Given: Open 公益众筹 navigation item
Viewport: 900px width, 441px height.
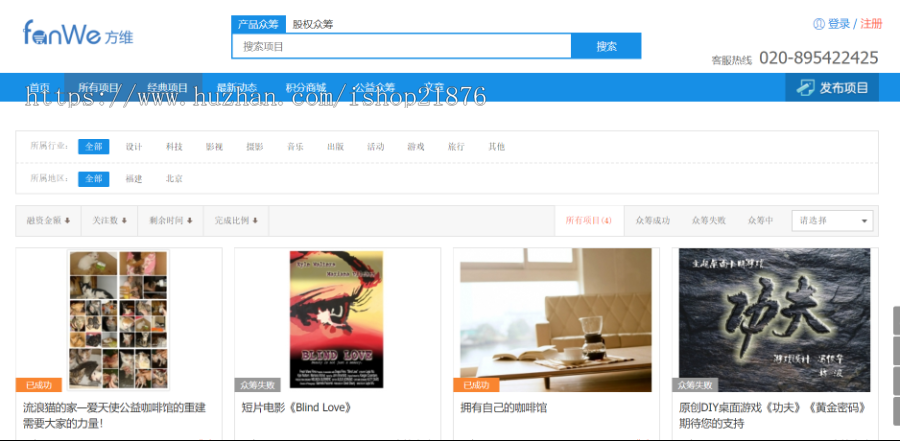Looking at the screenshot, I should pyautogui.click(x=374, y=87).
